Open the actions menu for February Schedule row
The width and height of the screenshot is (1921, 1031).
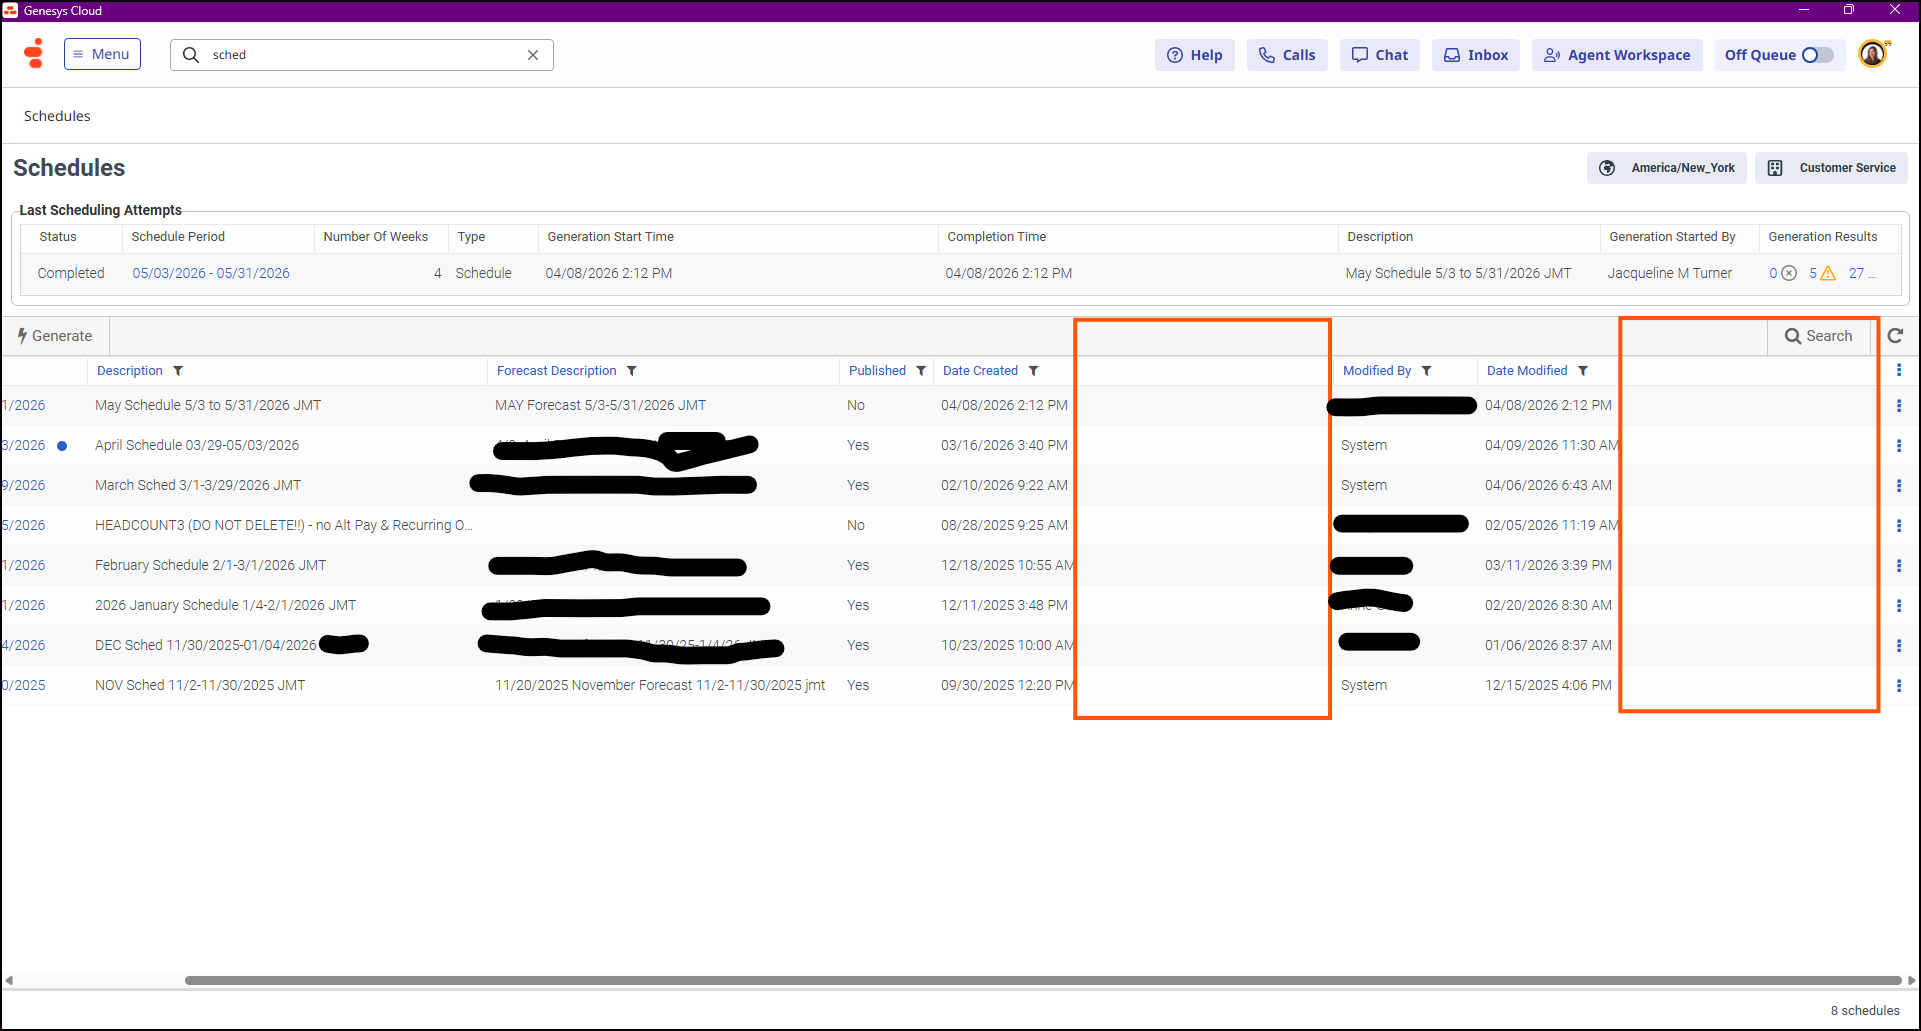click(1899, 566)
